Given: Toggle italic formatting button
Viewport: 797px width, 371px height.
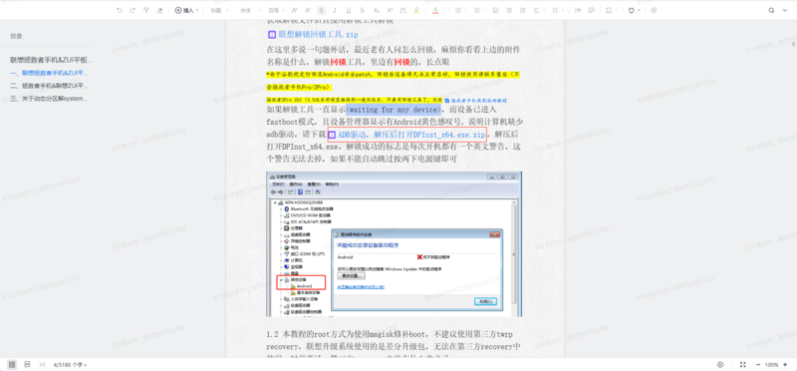Looking at the screenshot, I should click(334, 10).
